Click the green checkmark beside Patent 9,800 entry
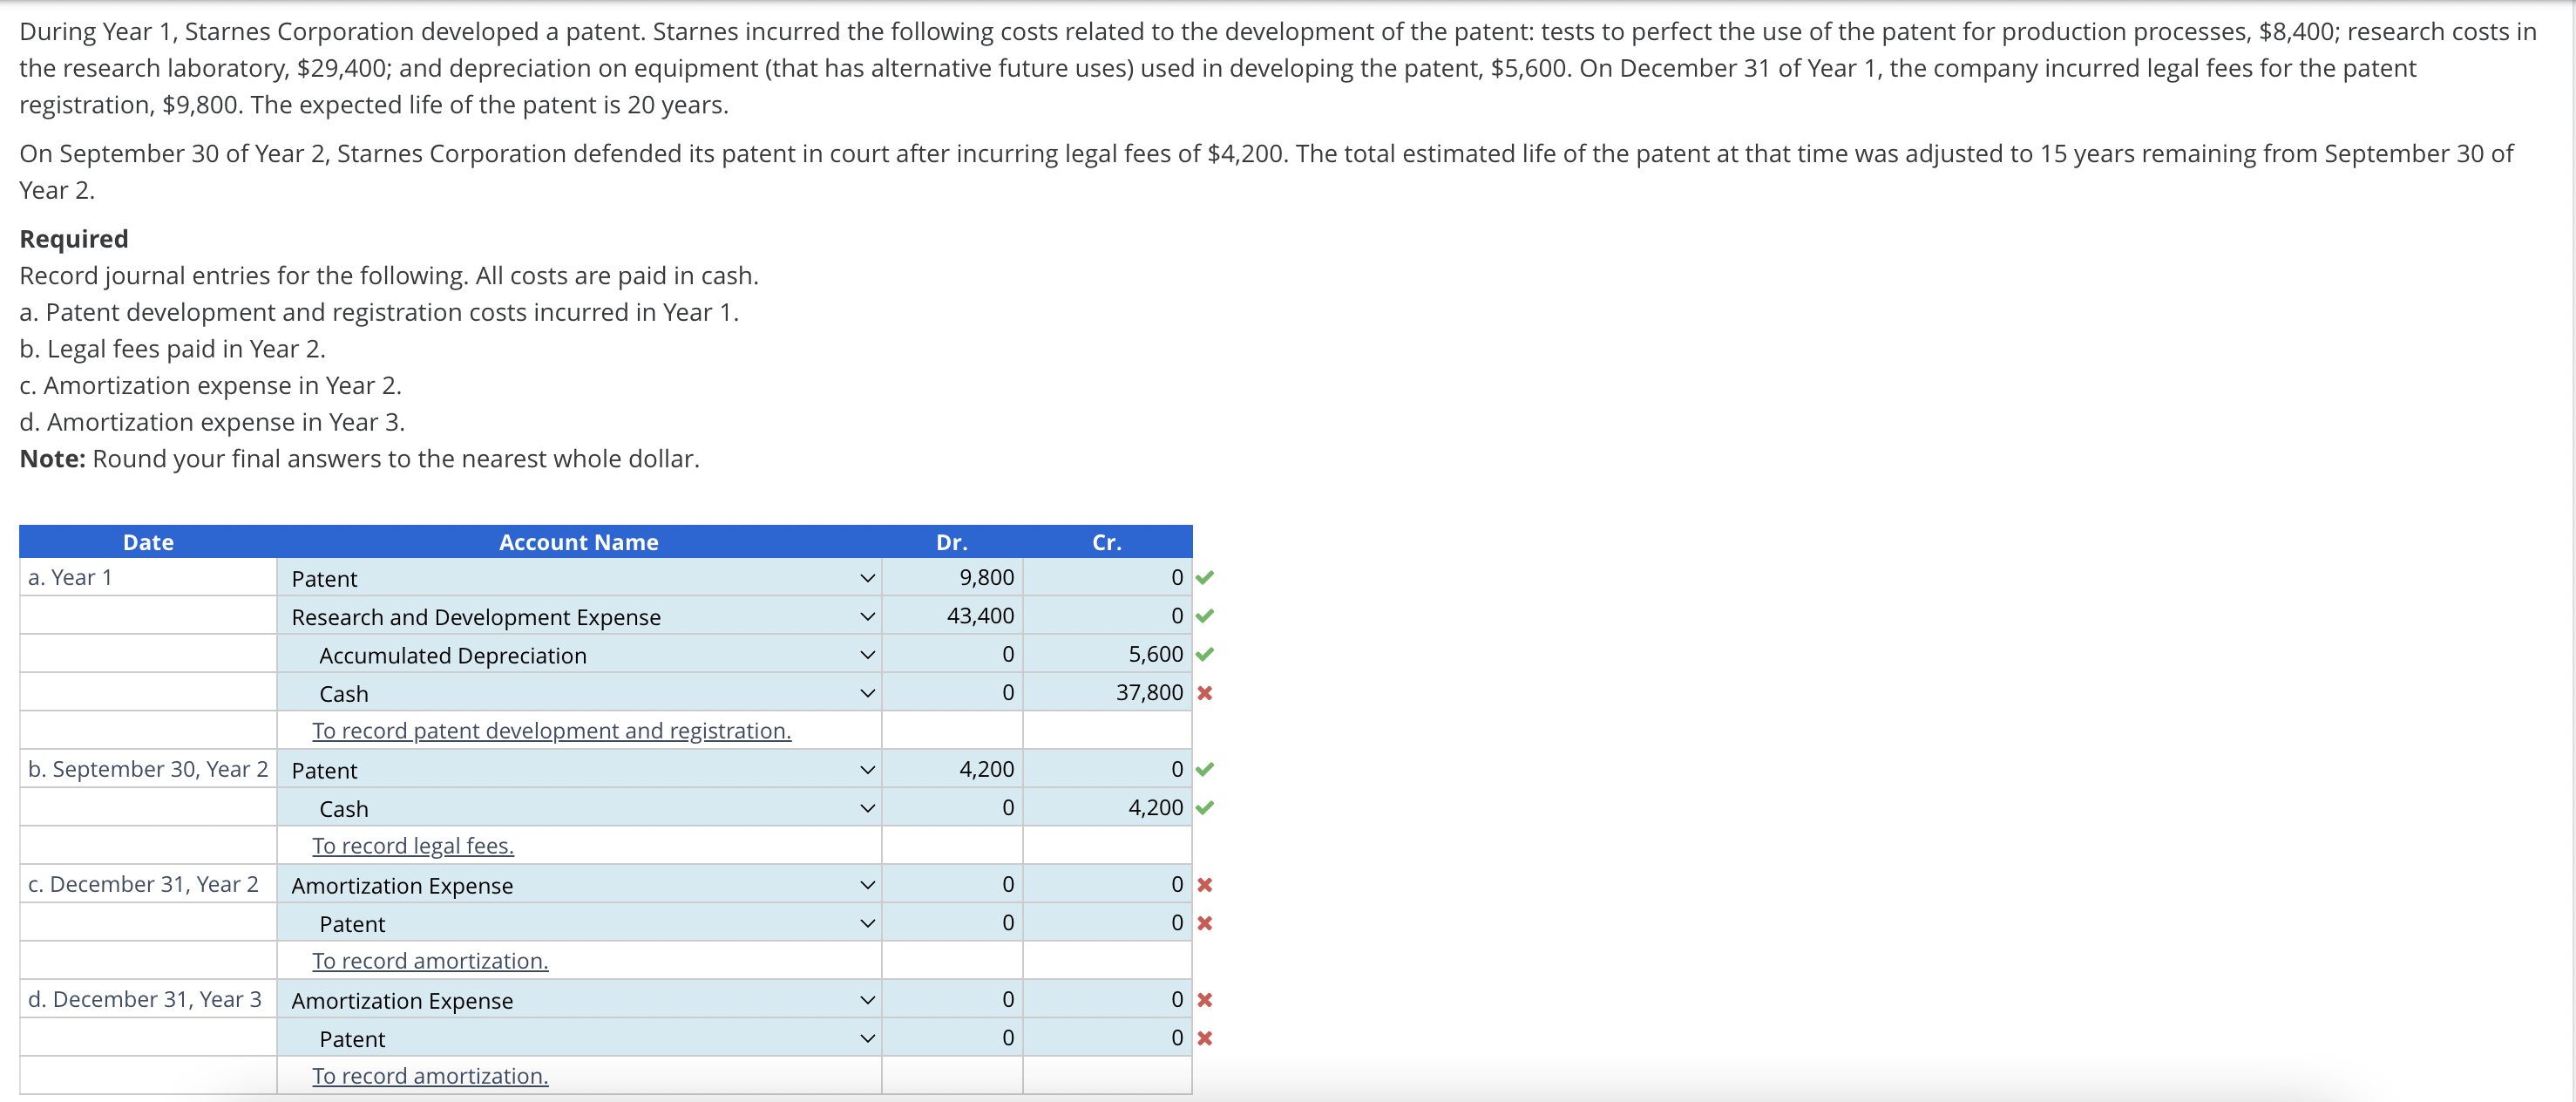Image resolution: width=2576 pixels, height=1102 pixels. point(1206,577)
